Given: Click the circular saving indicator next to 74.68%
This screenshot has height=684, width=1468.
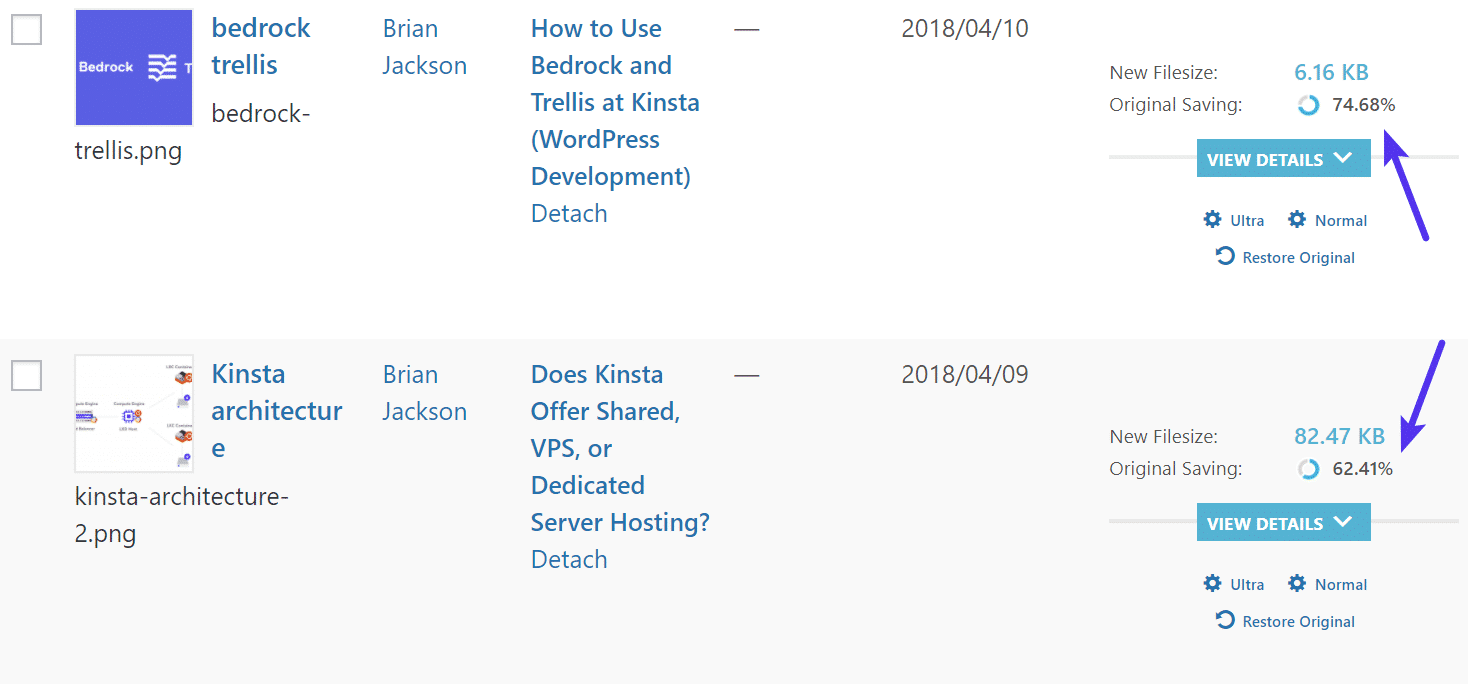Looking at the screenshot, I should click(x=1308, y=104).
